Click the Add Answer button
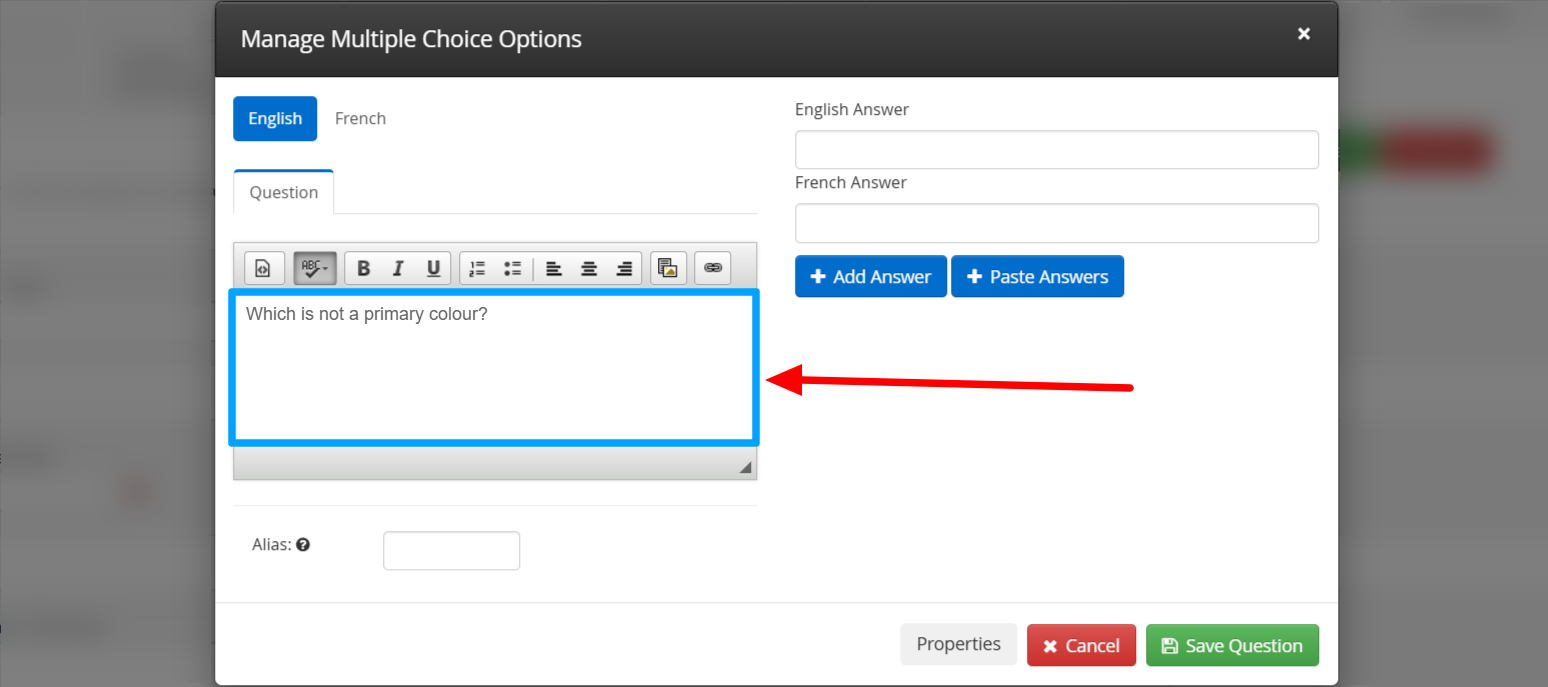This screenshot has width=1548, height=687. [x=870, y=277]
